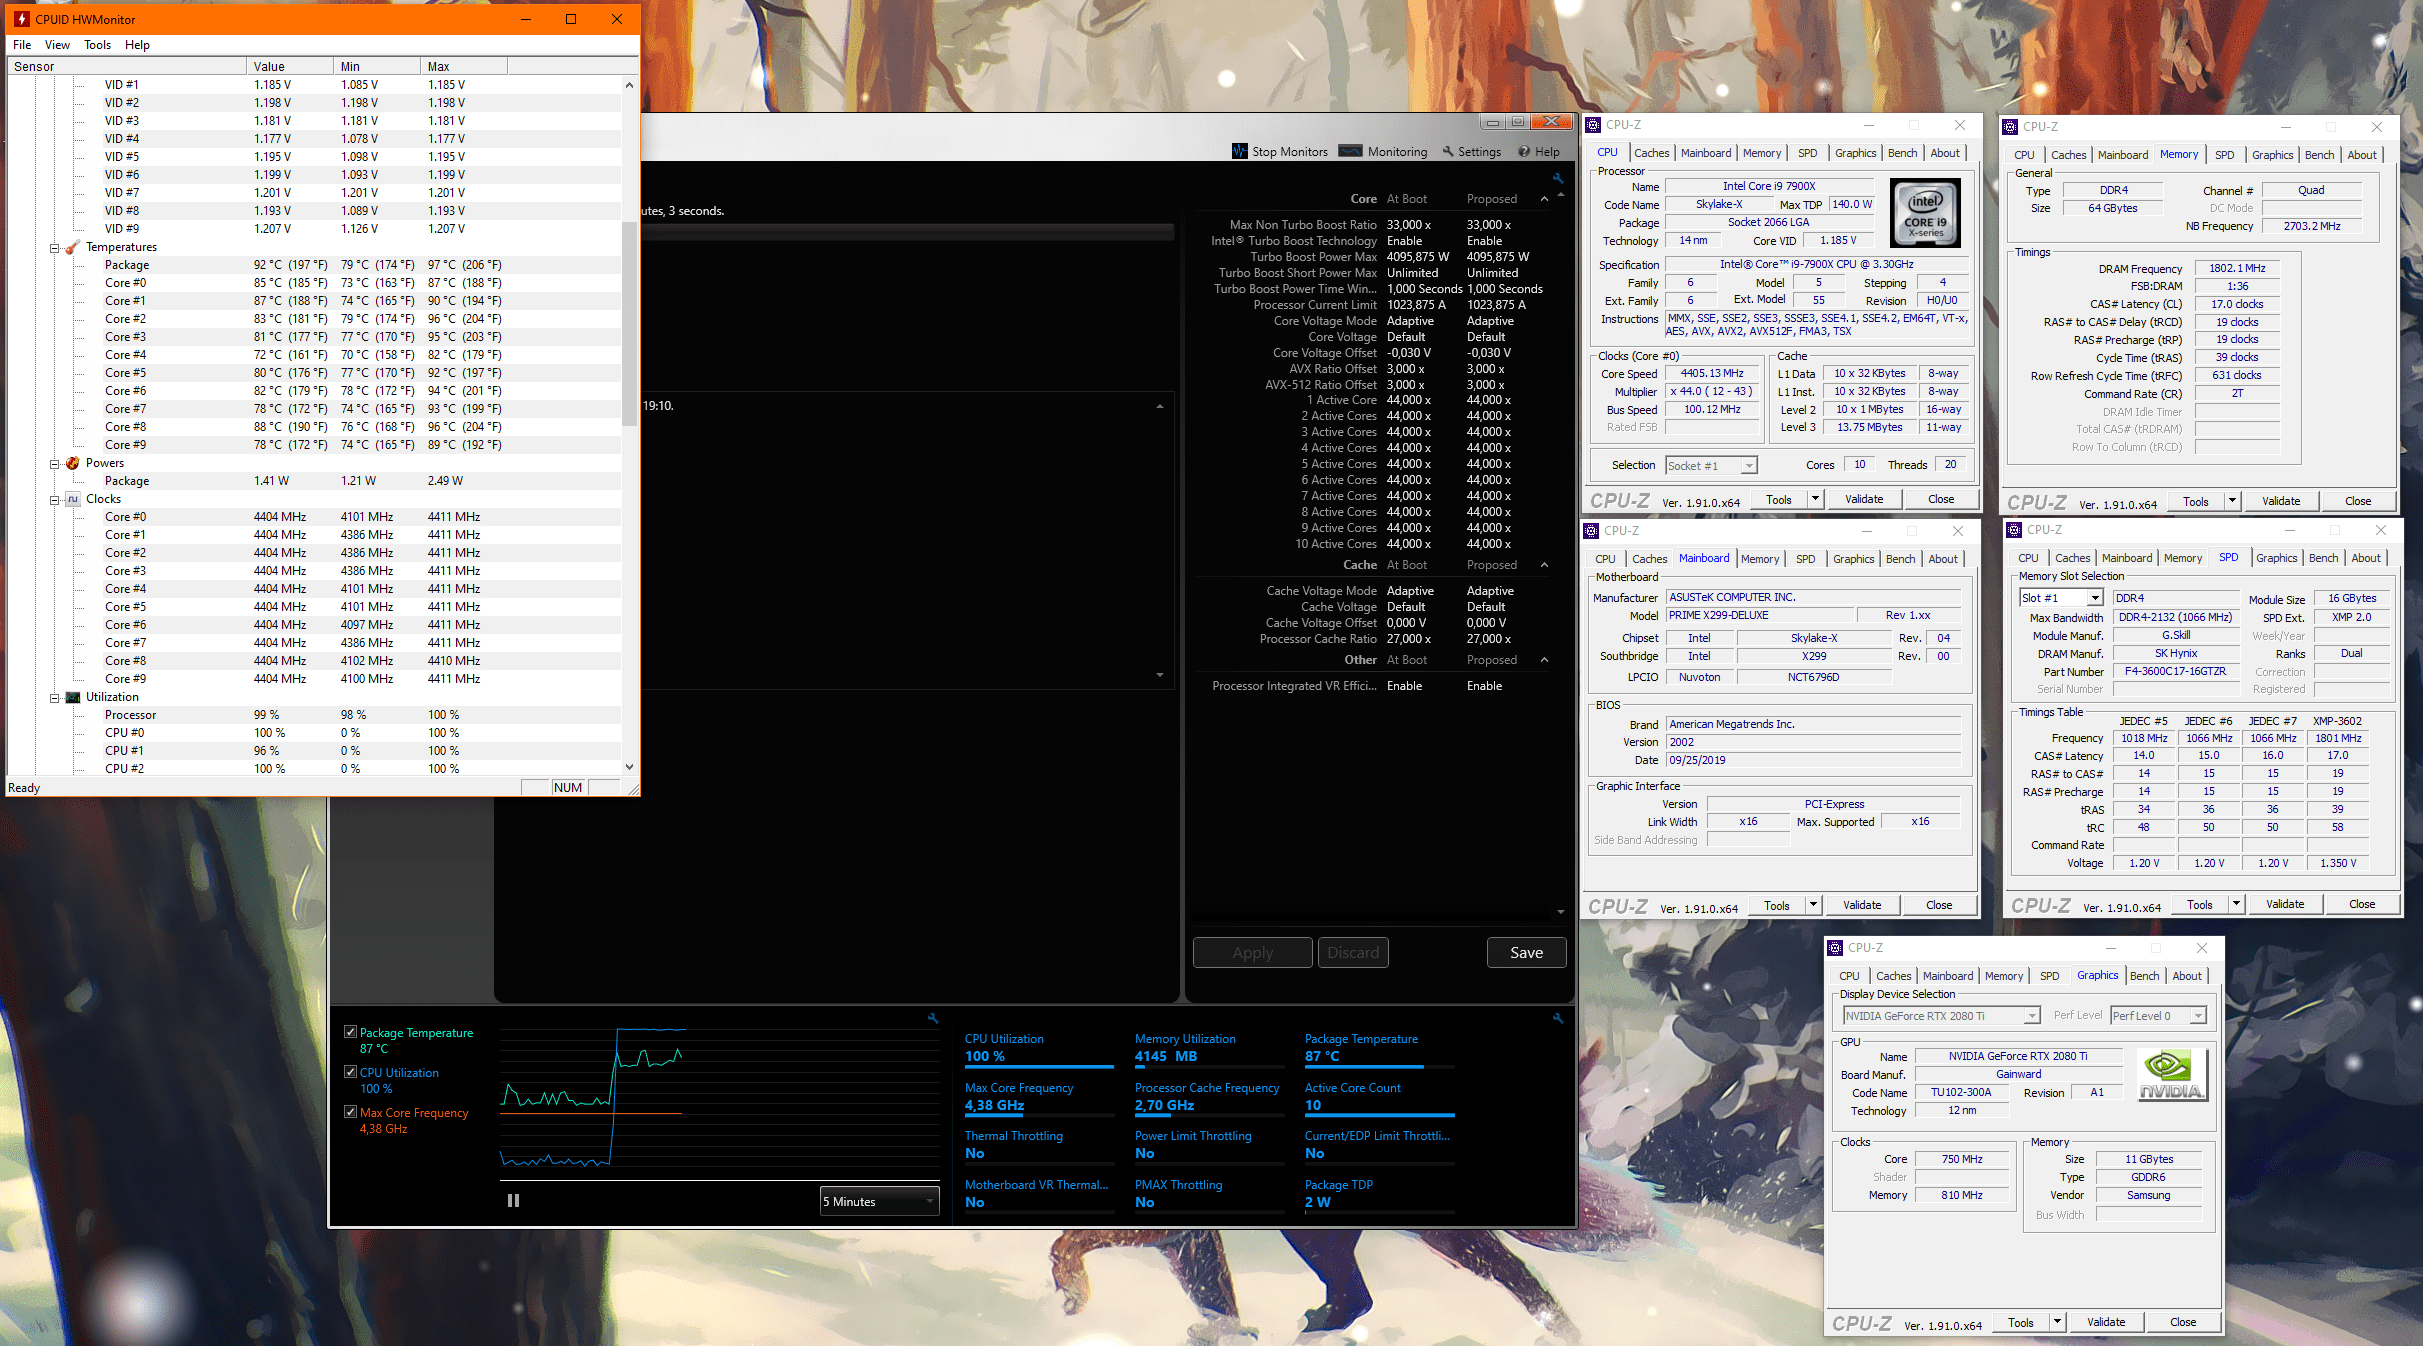Open the Help menu in HWMonitor
The width and height of the screenshot is (2423, 1346).
137,45
